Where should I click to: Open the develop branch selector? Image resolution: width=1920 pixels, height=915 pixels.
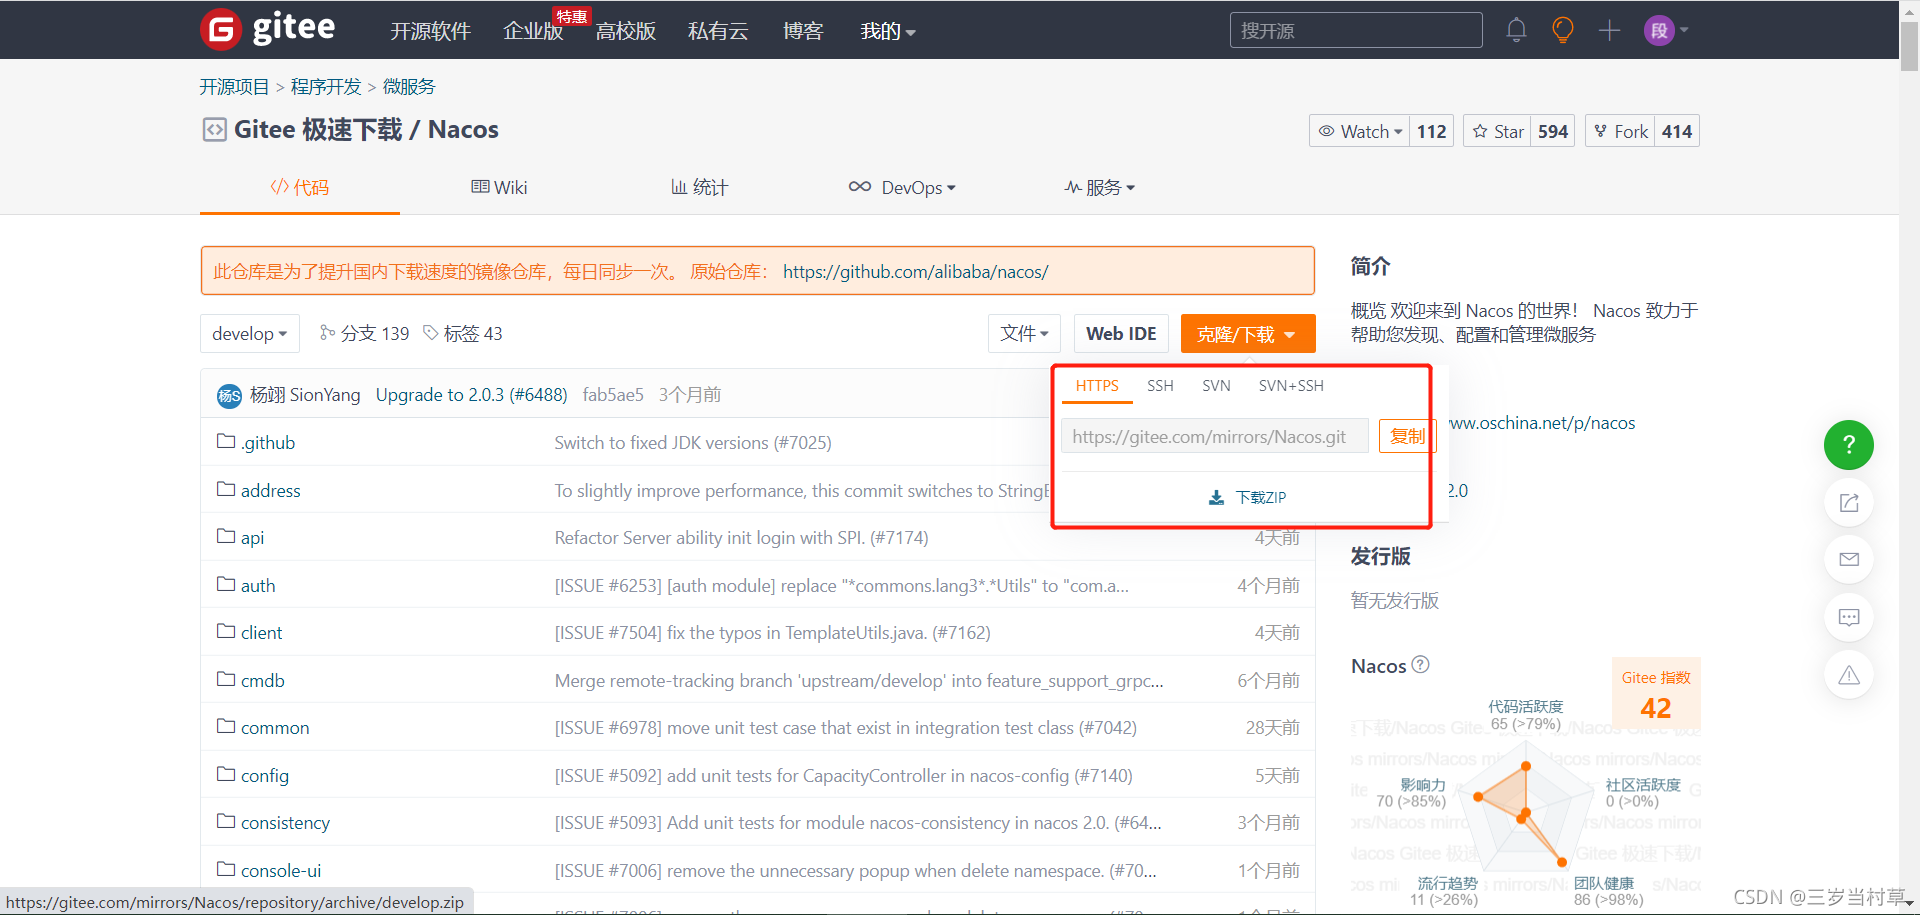[x=250, y=334]
